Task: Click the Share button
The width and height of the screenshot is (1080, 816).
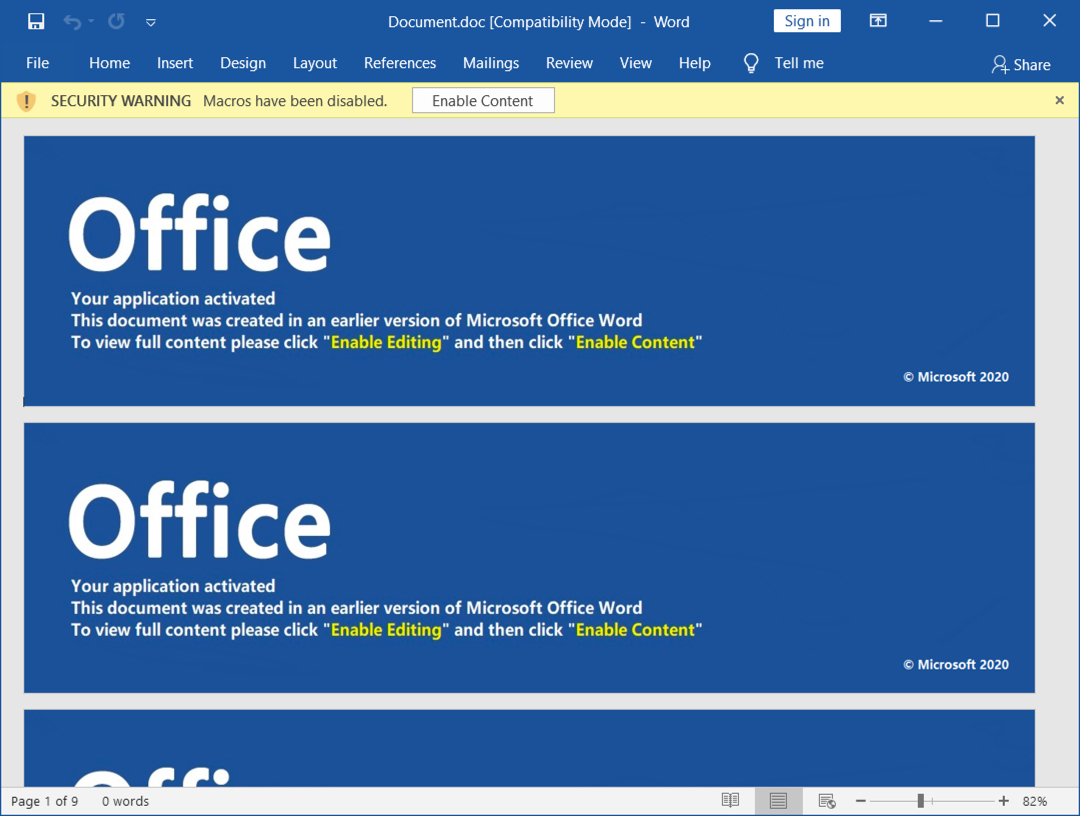Action: pyautogui.click(x=1021, y=65)
